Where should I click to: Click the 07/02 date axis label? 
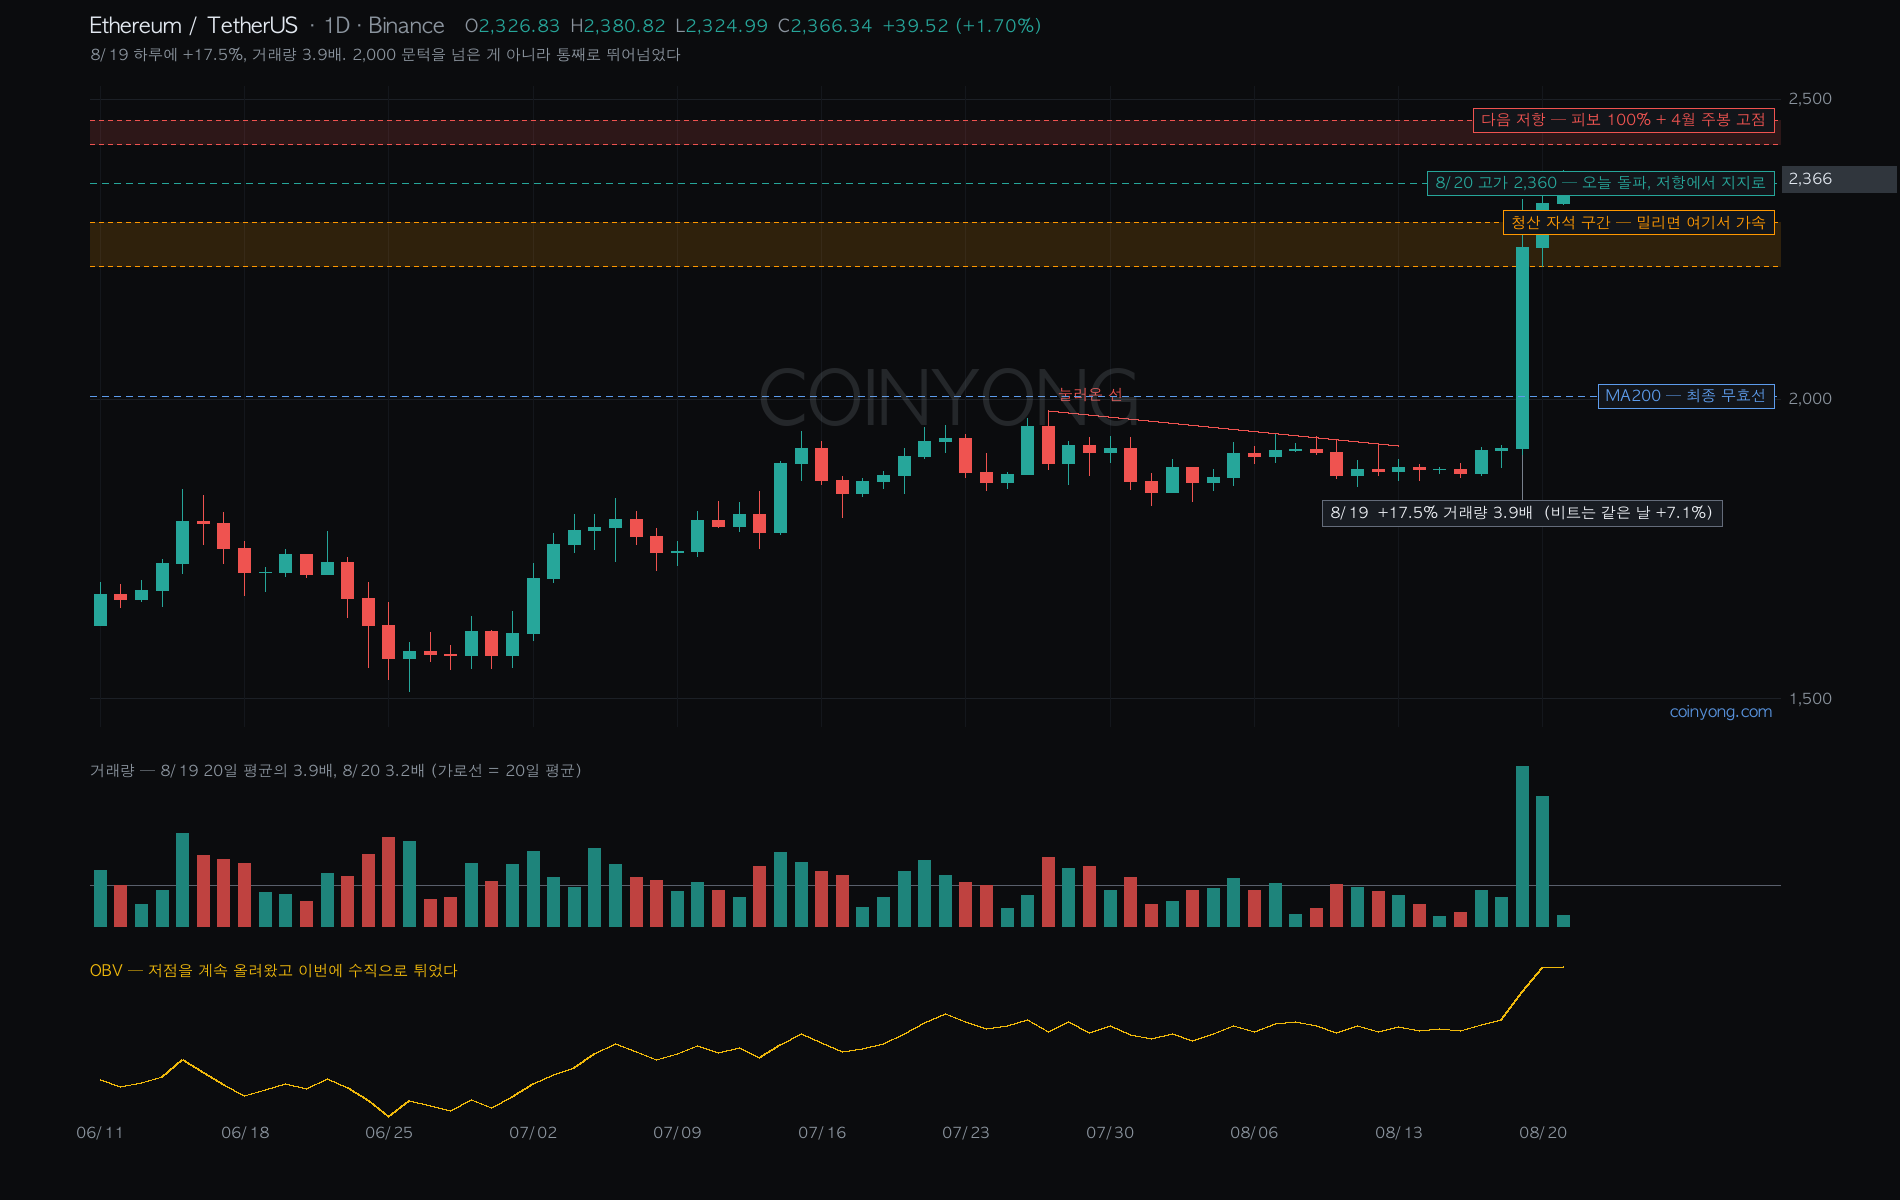click(533, 1132)
